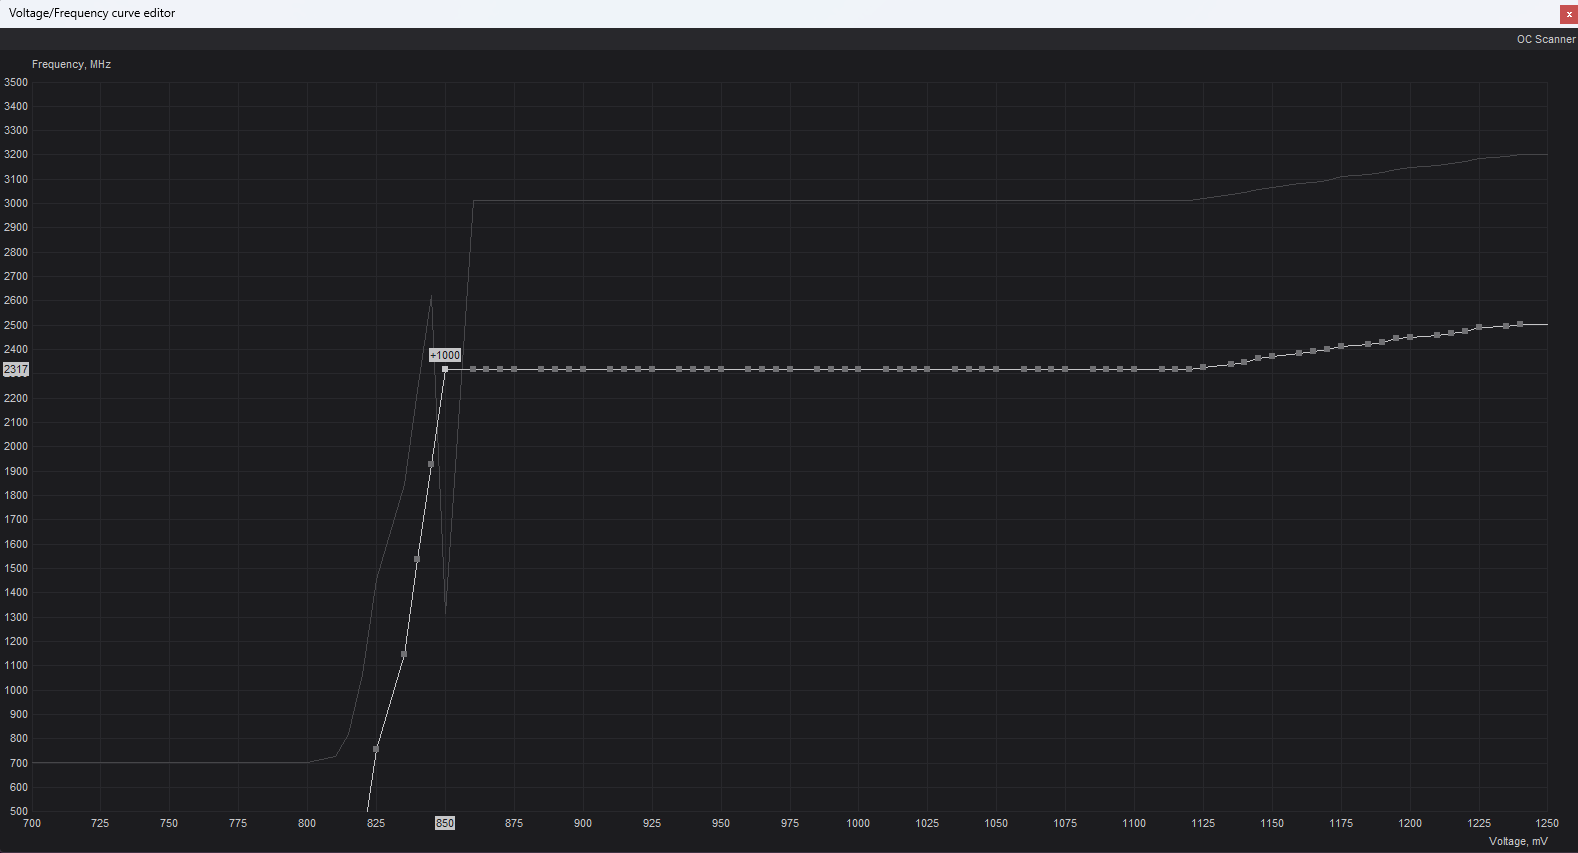The width and height of the screenshot is (1578, 853).
Task: Select the highlighted curve point at 850 mV
Action: pos(445,369)
